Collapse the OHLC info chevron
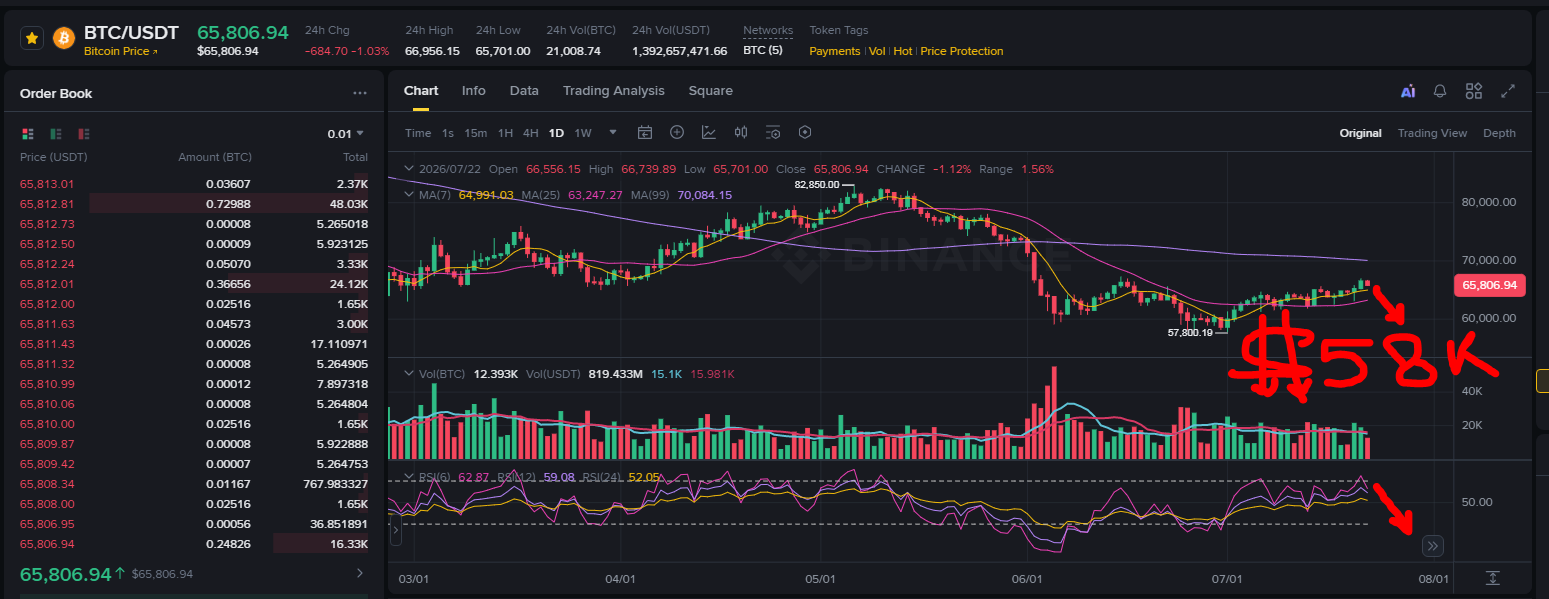This screenshot has height=599, width=1549. click(407, 169)
